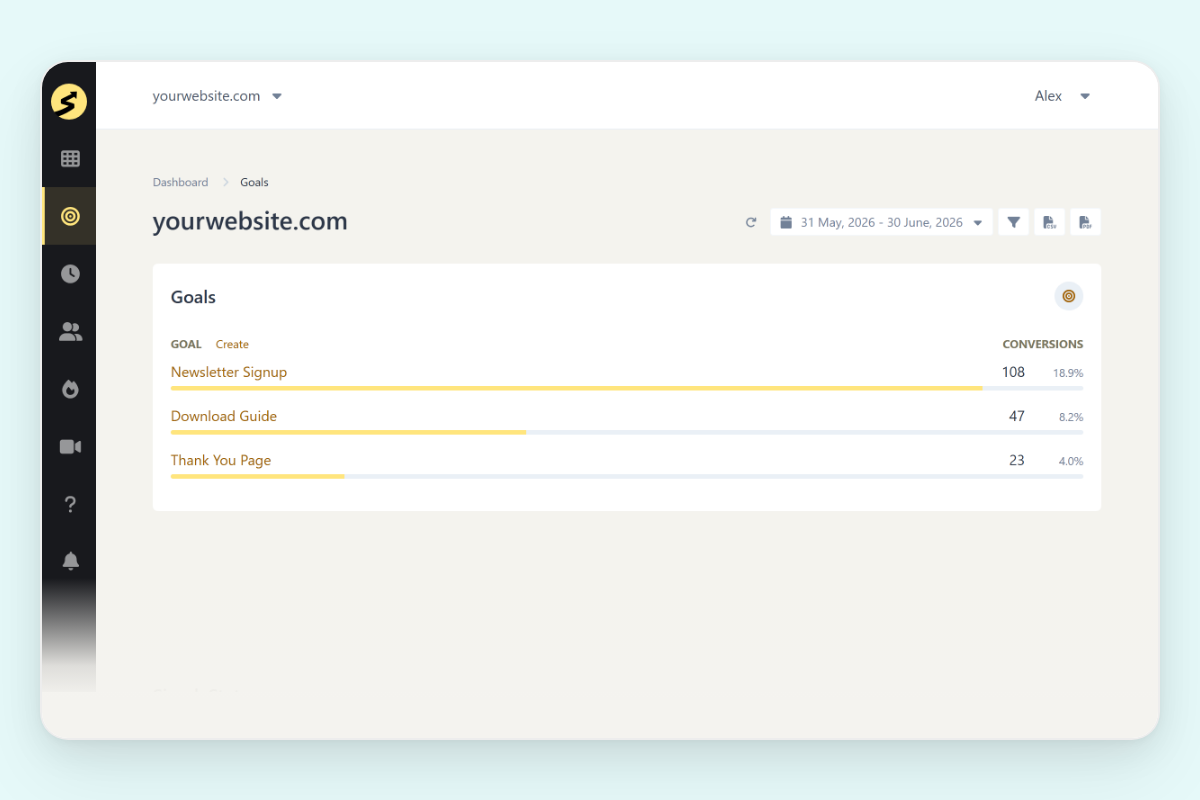Open the question mark help icon
The image size is (1200, 800).
[x=70, y=504]
